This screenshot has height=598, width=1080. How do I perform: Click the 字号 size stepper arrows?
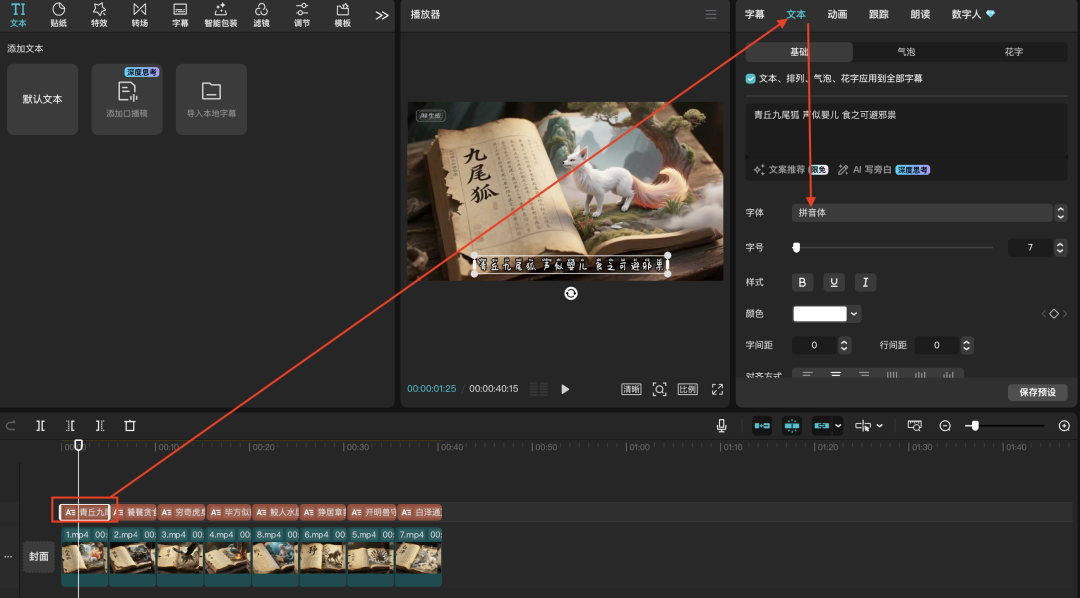pyautogui.click(x=1061, y=247)
